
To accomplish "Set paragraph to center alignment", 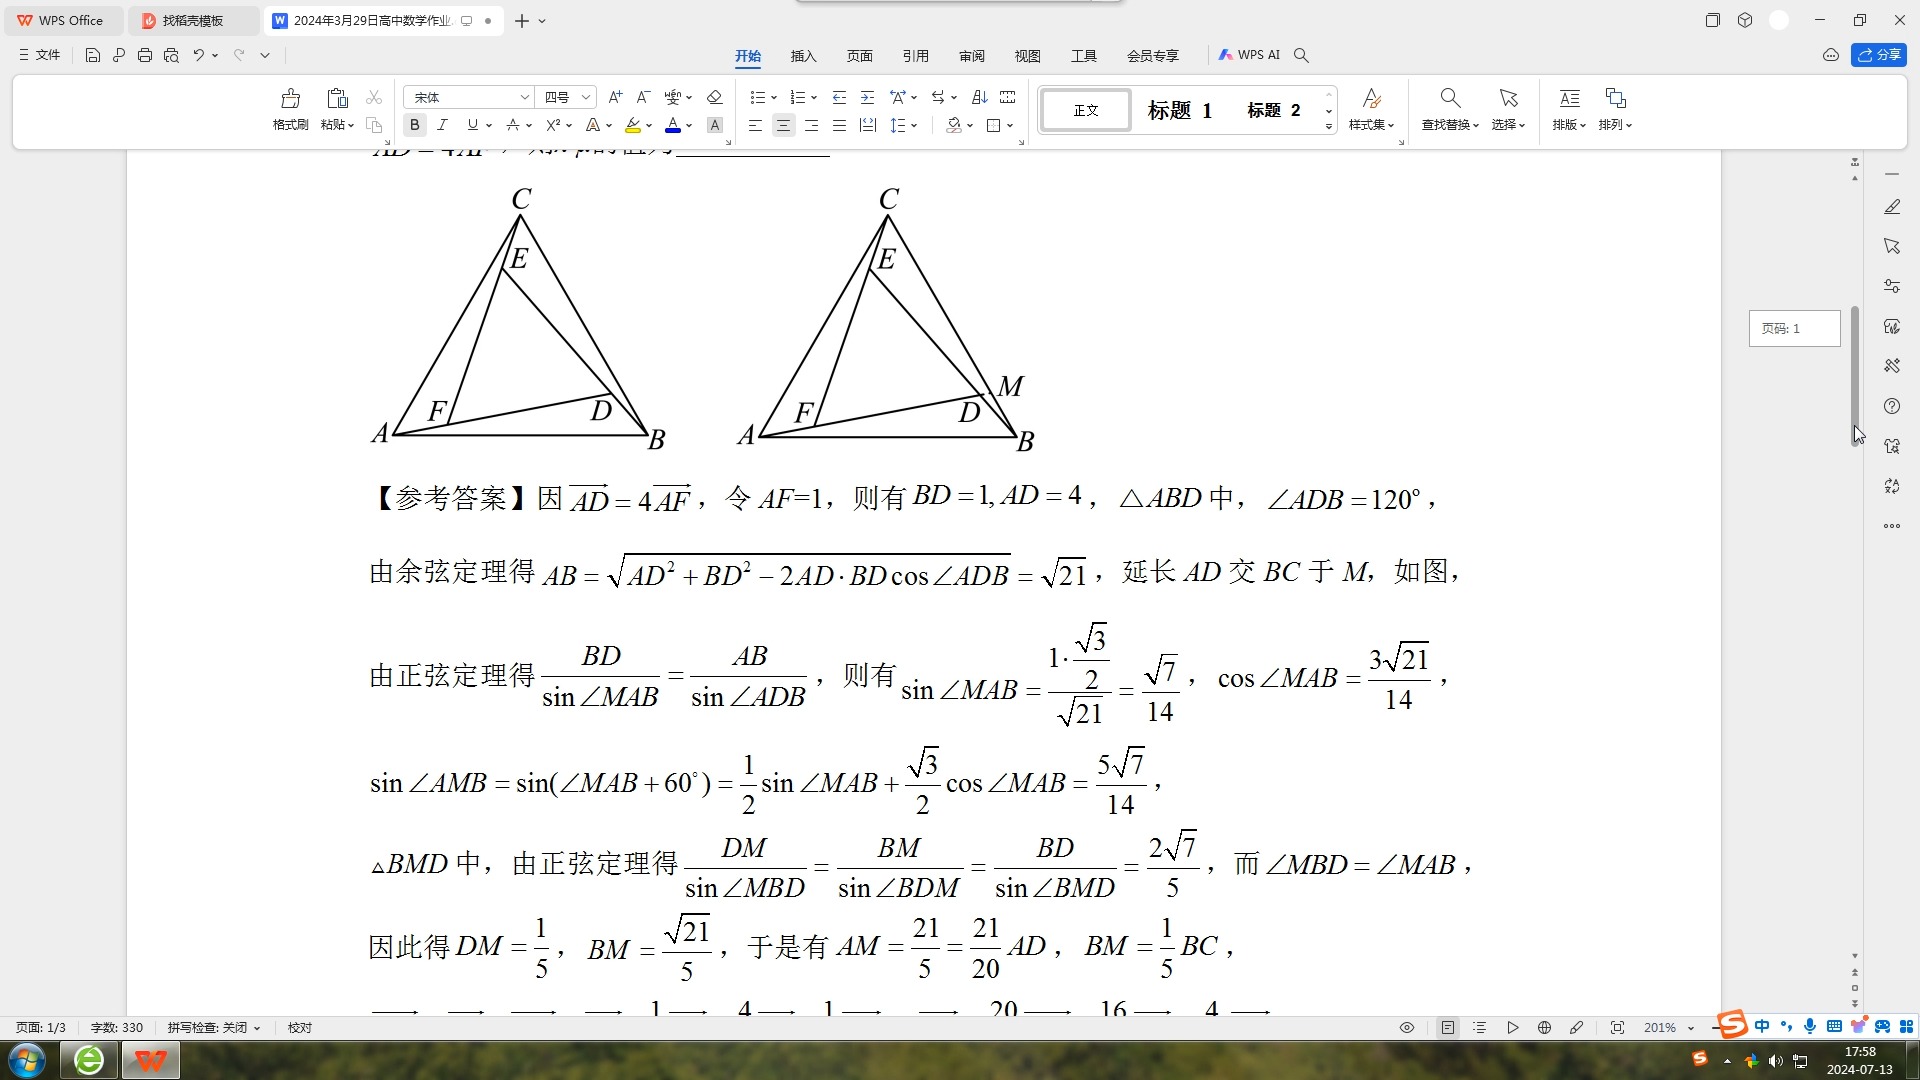I will [x=783, y=125].
